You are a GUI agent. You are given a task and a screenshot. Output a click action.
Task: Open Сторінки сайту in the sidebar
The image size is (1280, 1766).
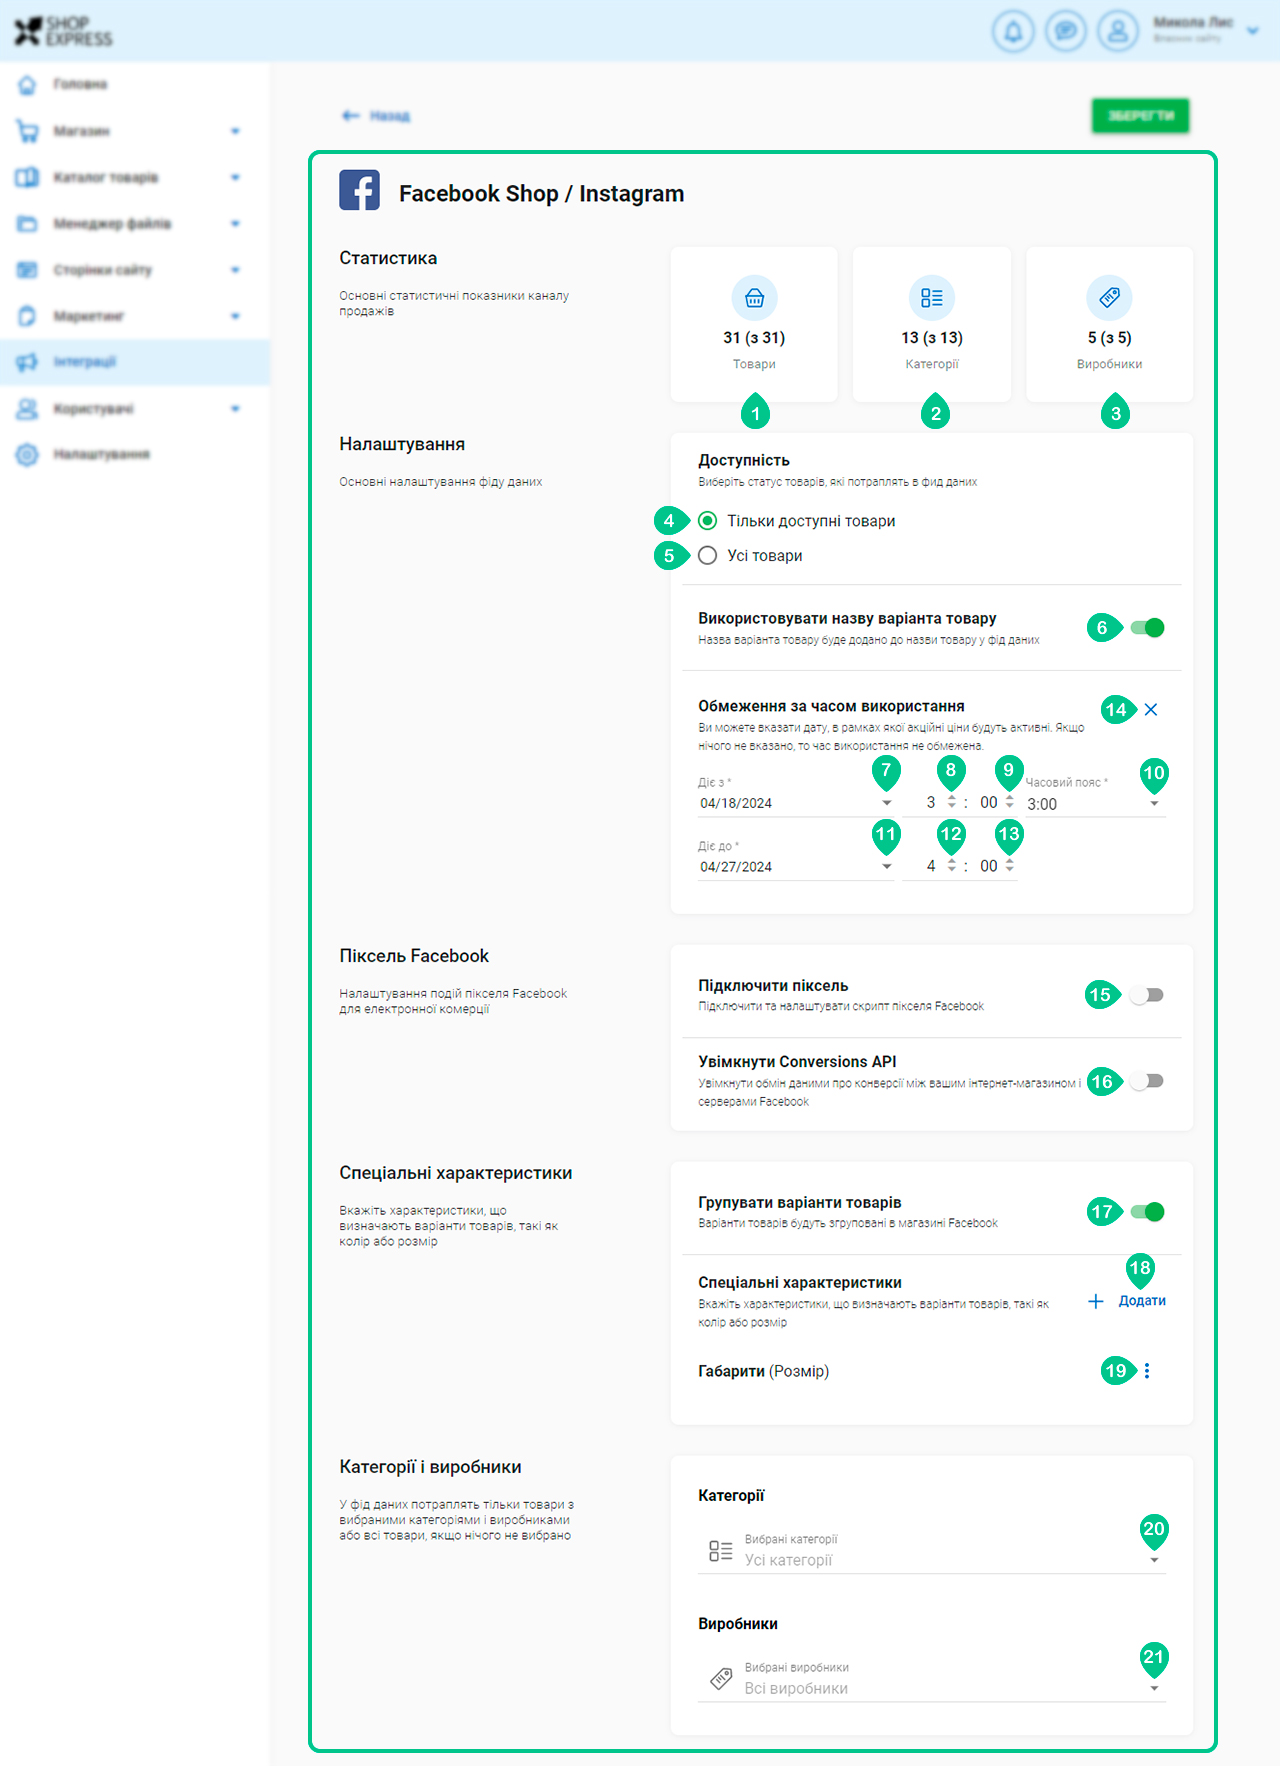pyautogui.click(x=135, y=270)
